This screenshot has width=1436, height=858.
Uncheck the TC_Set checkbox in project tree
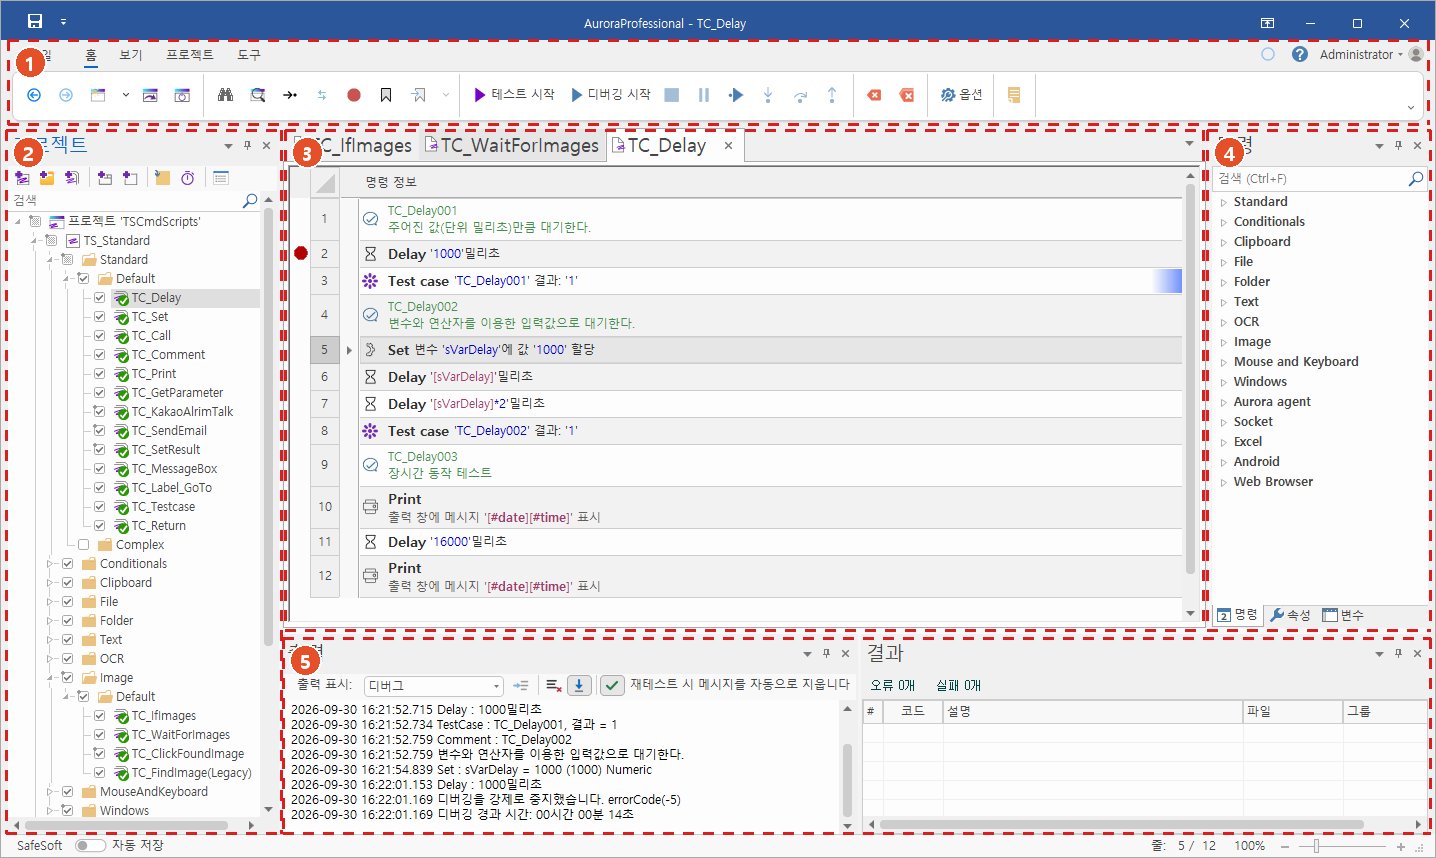100,317
